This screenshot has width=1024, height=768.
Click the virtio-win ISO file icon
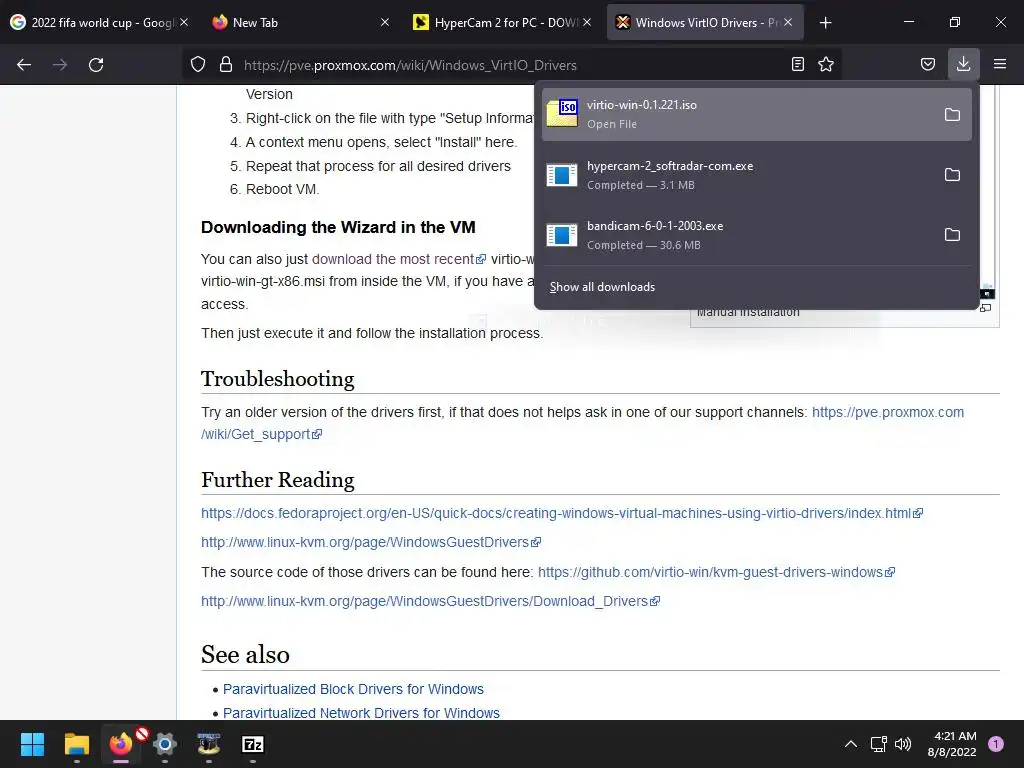[562, 114]
